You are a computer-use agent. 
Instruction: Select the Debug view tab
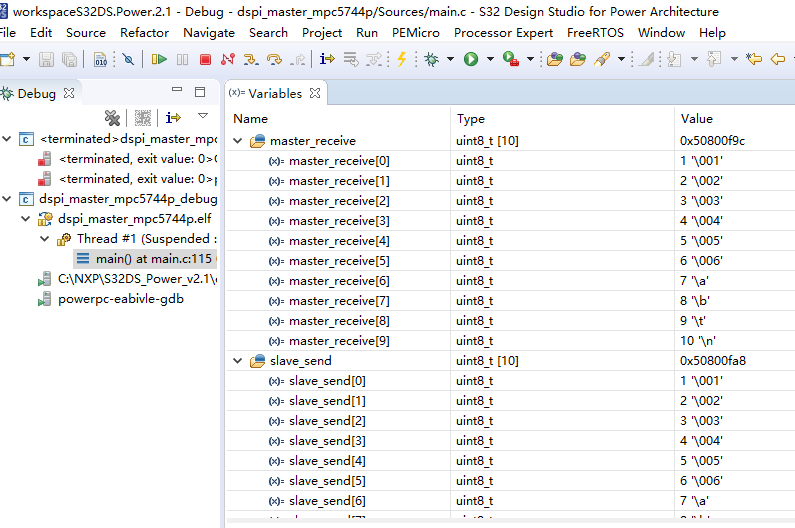[36, 93]
